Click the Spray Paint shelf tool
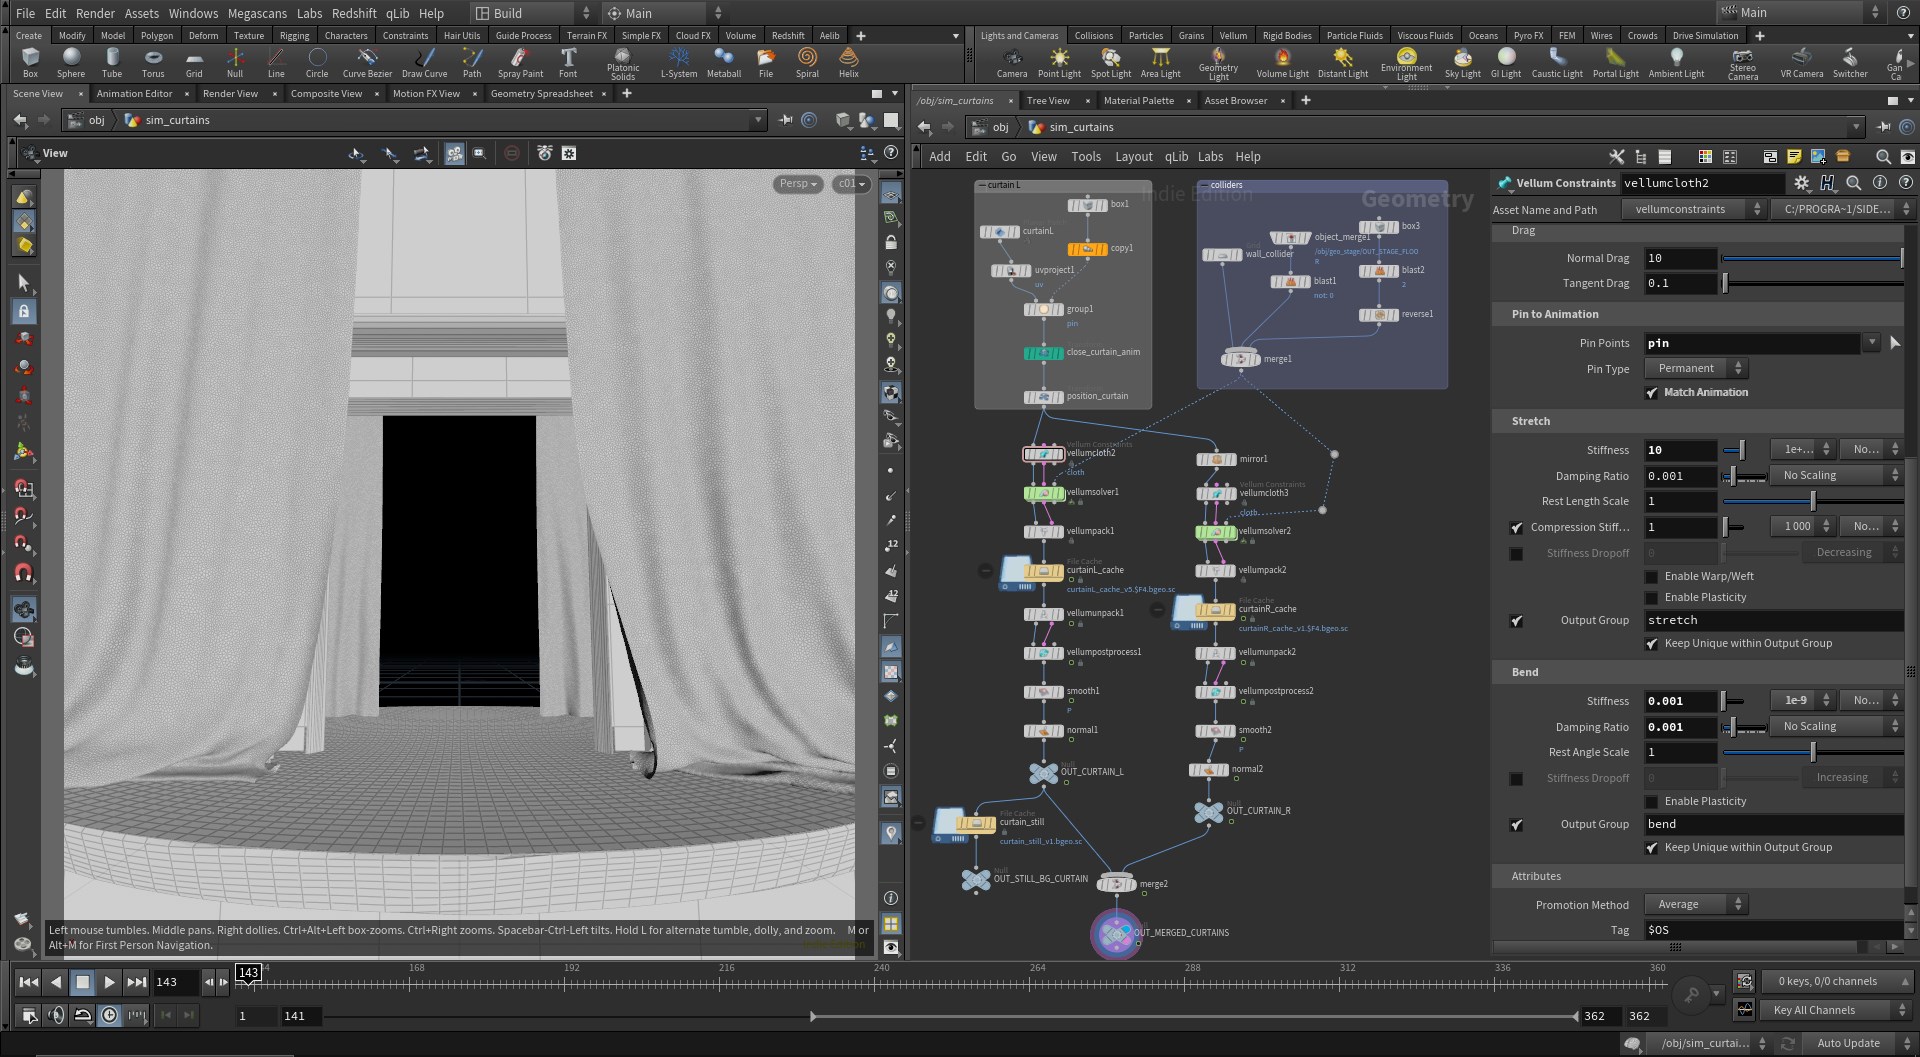This screenshot has height=1057, width=1920. click(520, 62)
